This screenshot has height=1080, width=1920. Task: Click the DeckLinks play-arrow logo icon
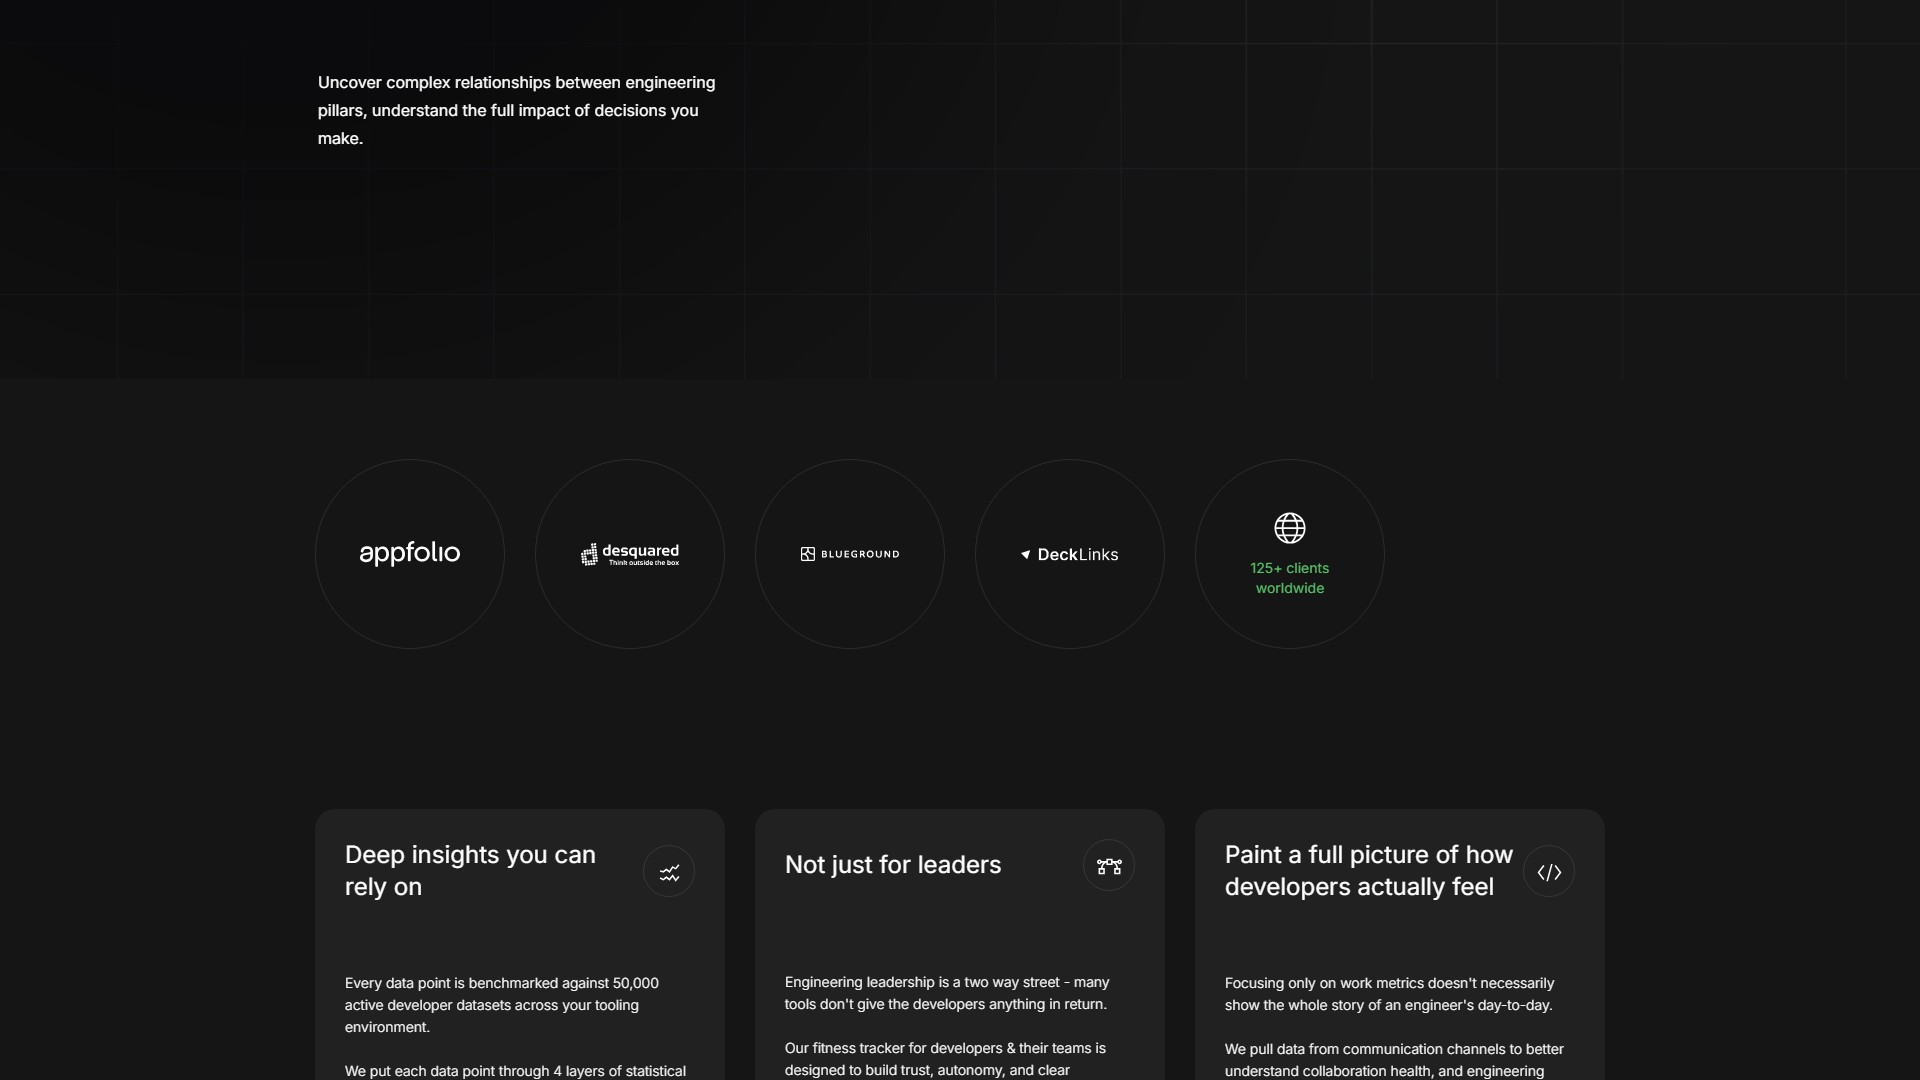pos(1025,554)
